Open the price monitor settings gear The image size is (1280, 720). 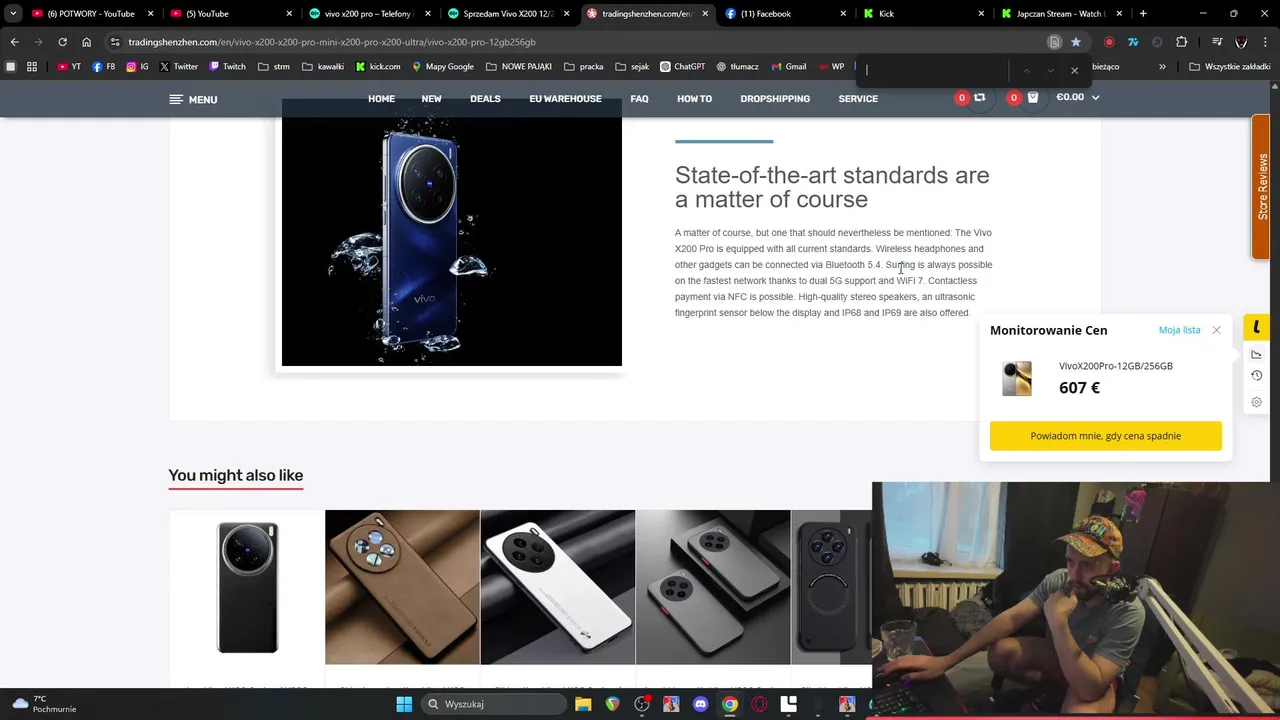tap(1256, 402)
